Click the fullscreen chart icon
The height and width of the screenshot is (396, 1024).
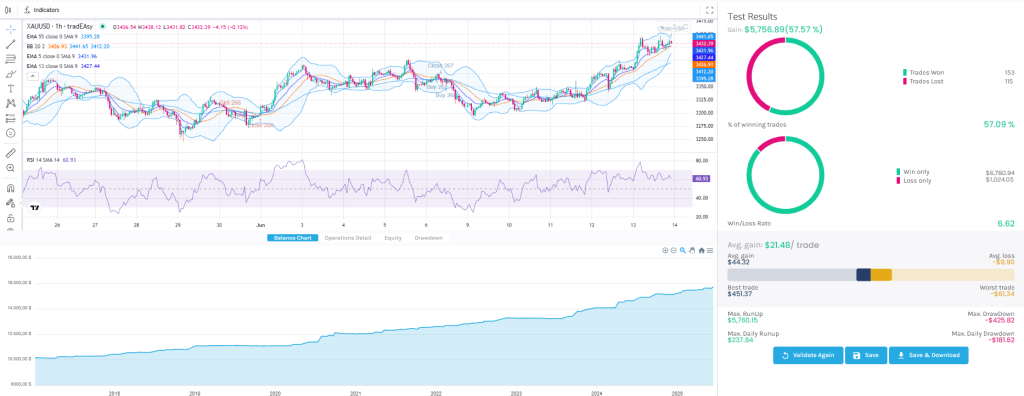point(710,10)
